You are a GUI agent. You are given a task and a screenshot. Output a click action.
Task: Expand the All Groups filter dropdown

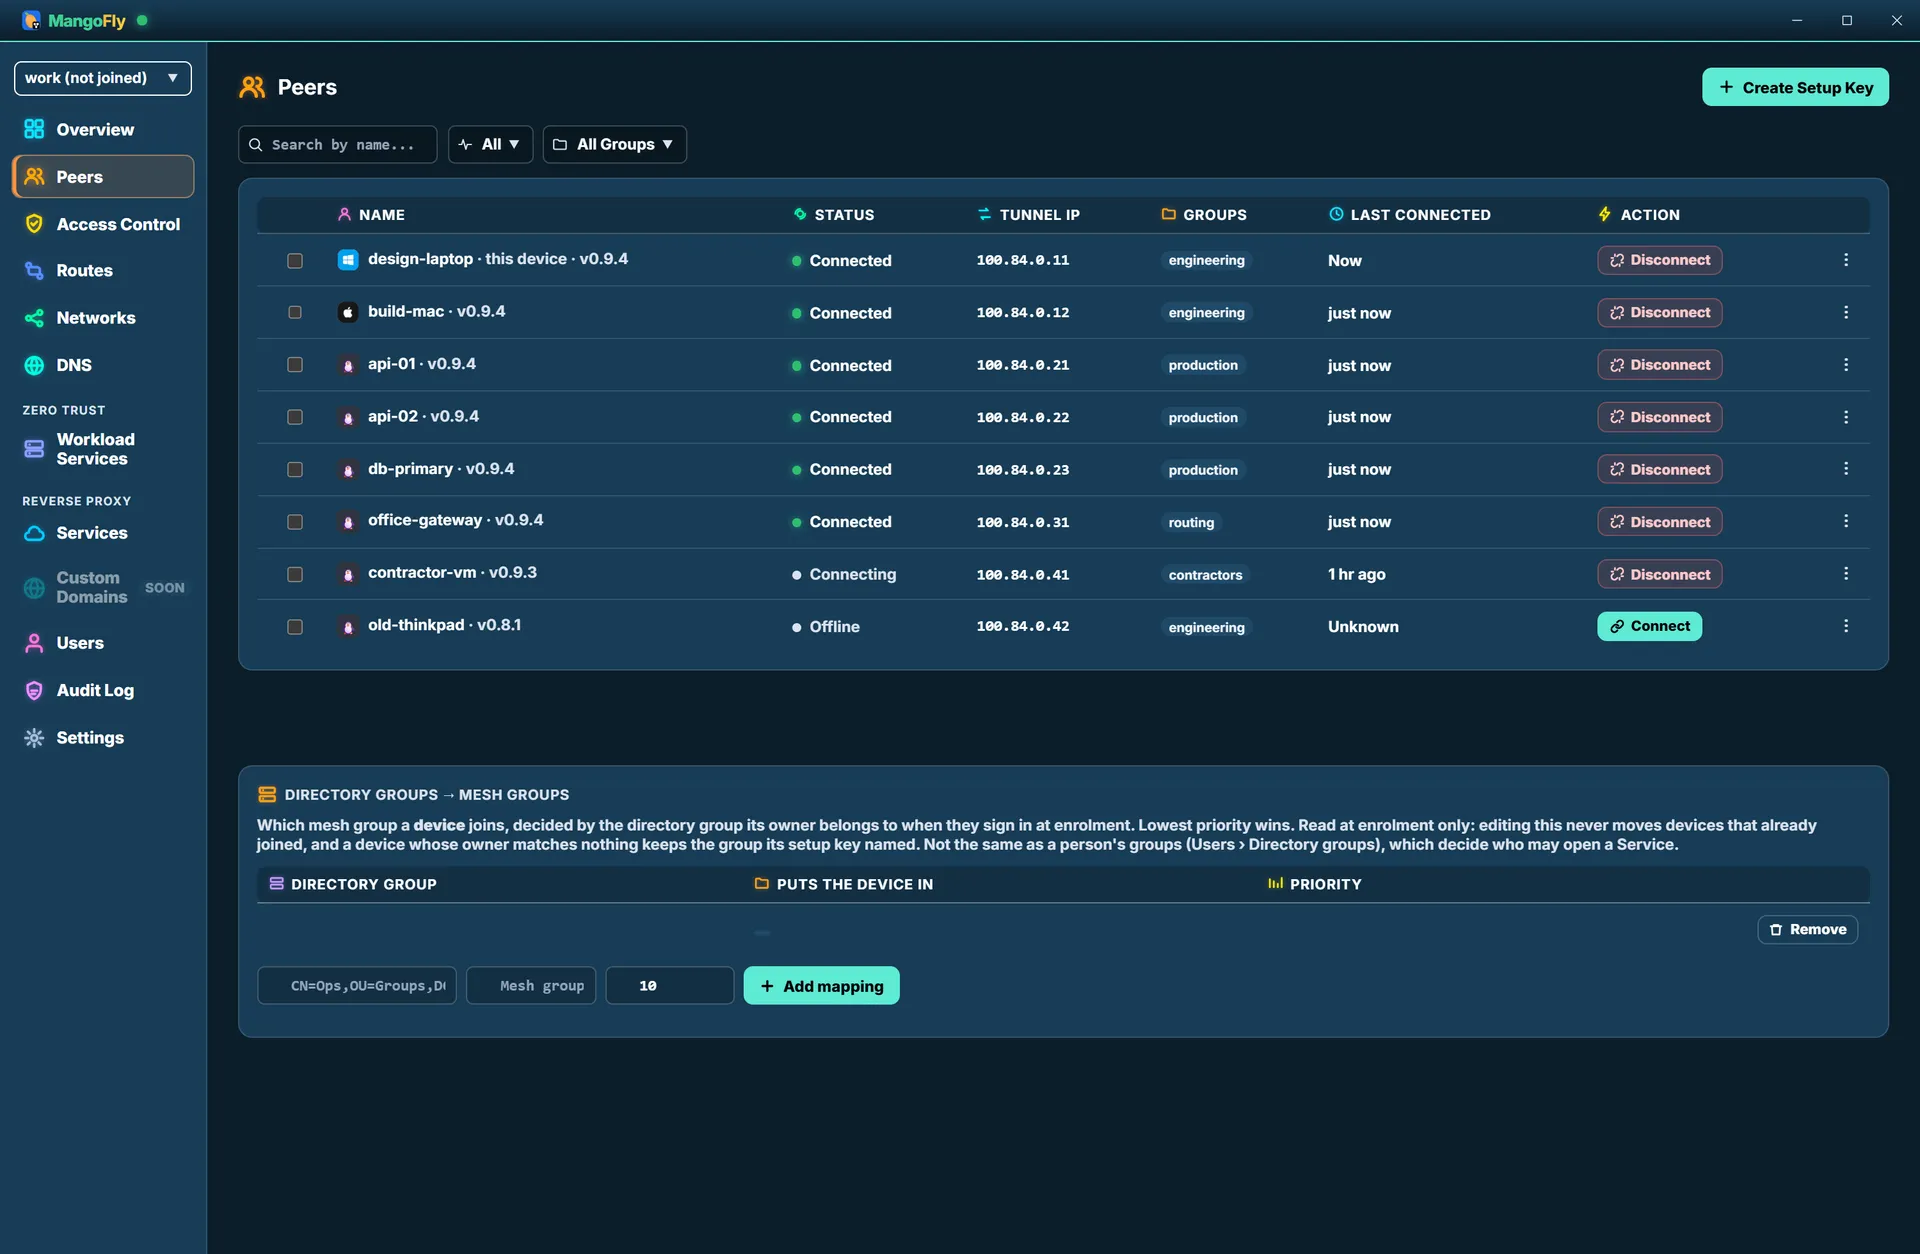[614, 144]
